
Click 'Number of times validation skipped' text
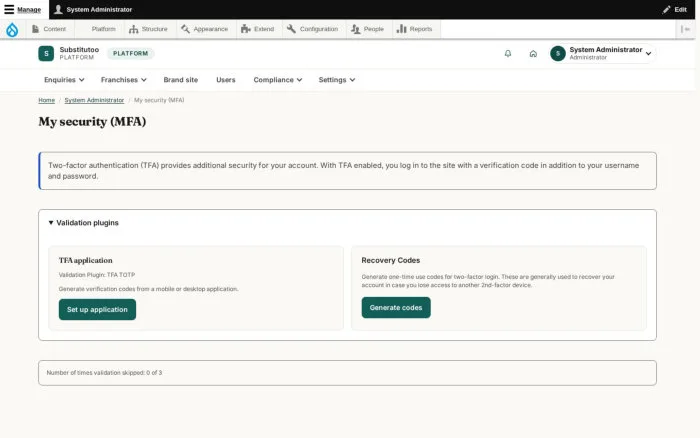coord(104,372)
